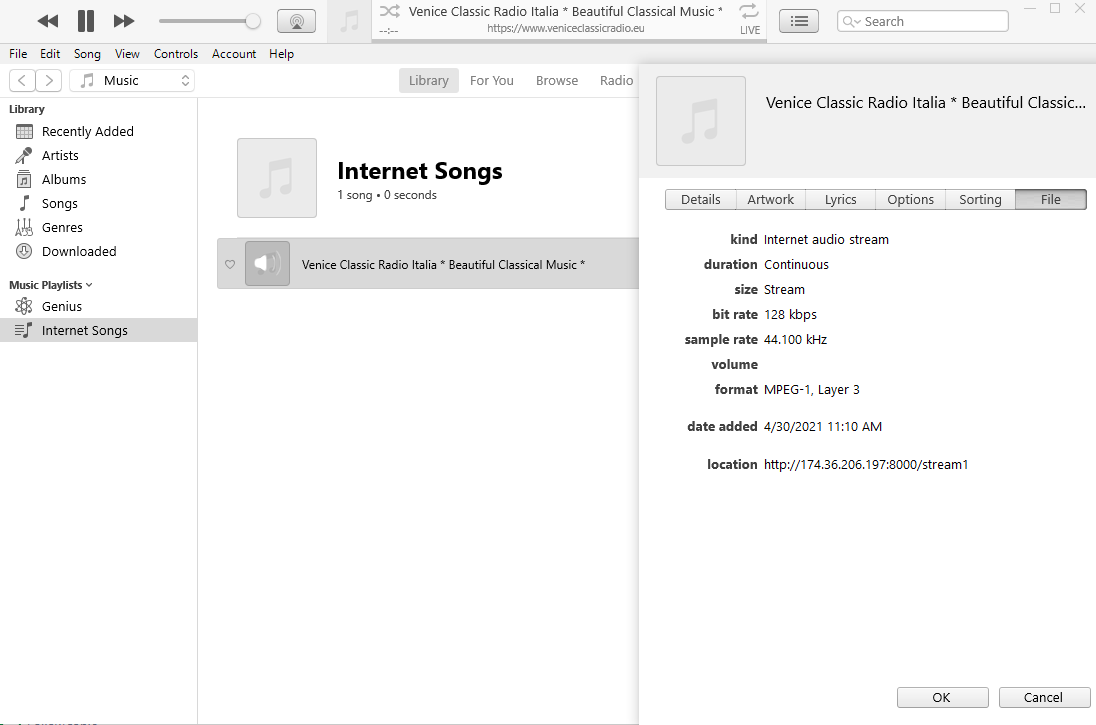Toggle shuffle icon in the now-playing display
The height and width of the screenshot is (725, 1096).
[x=389, y=10]
